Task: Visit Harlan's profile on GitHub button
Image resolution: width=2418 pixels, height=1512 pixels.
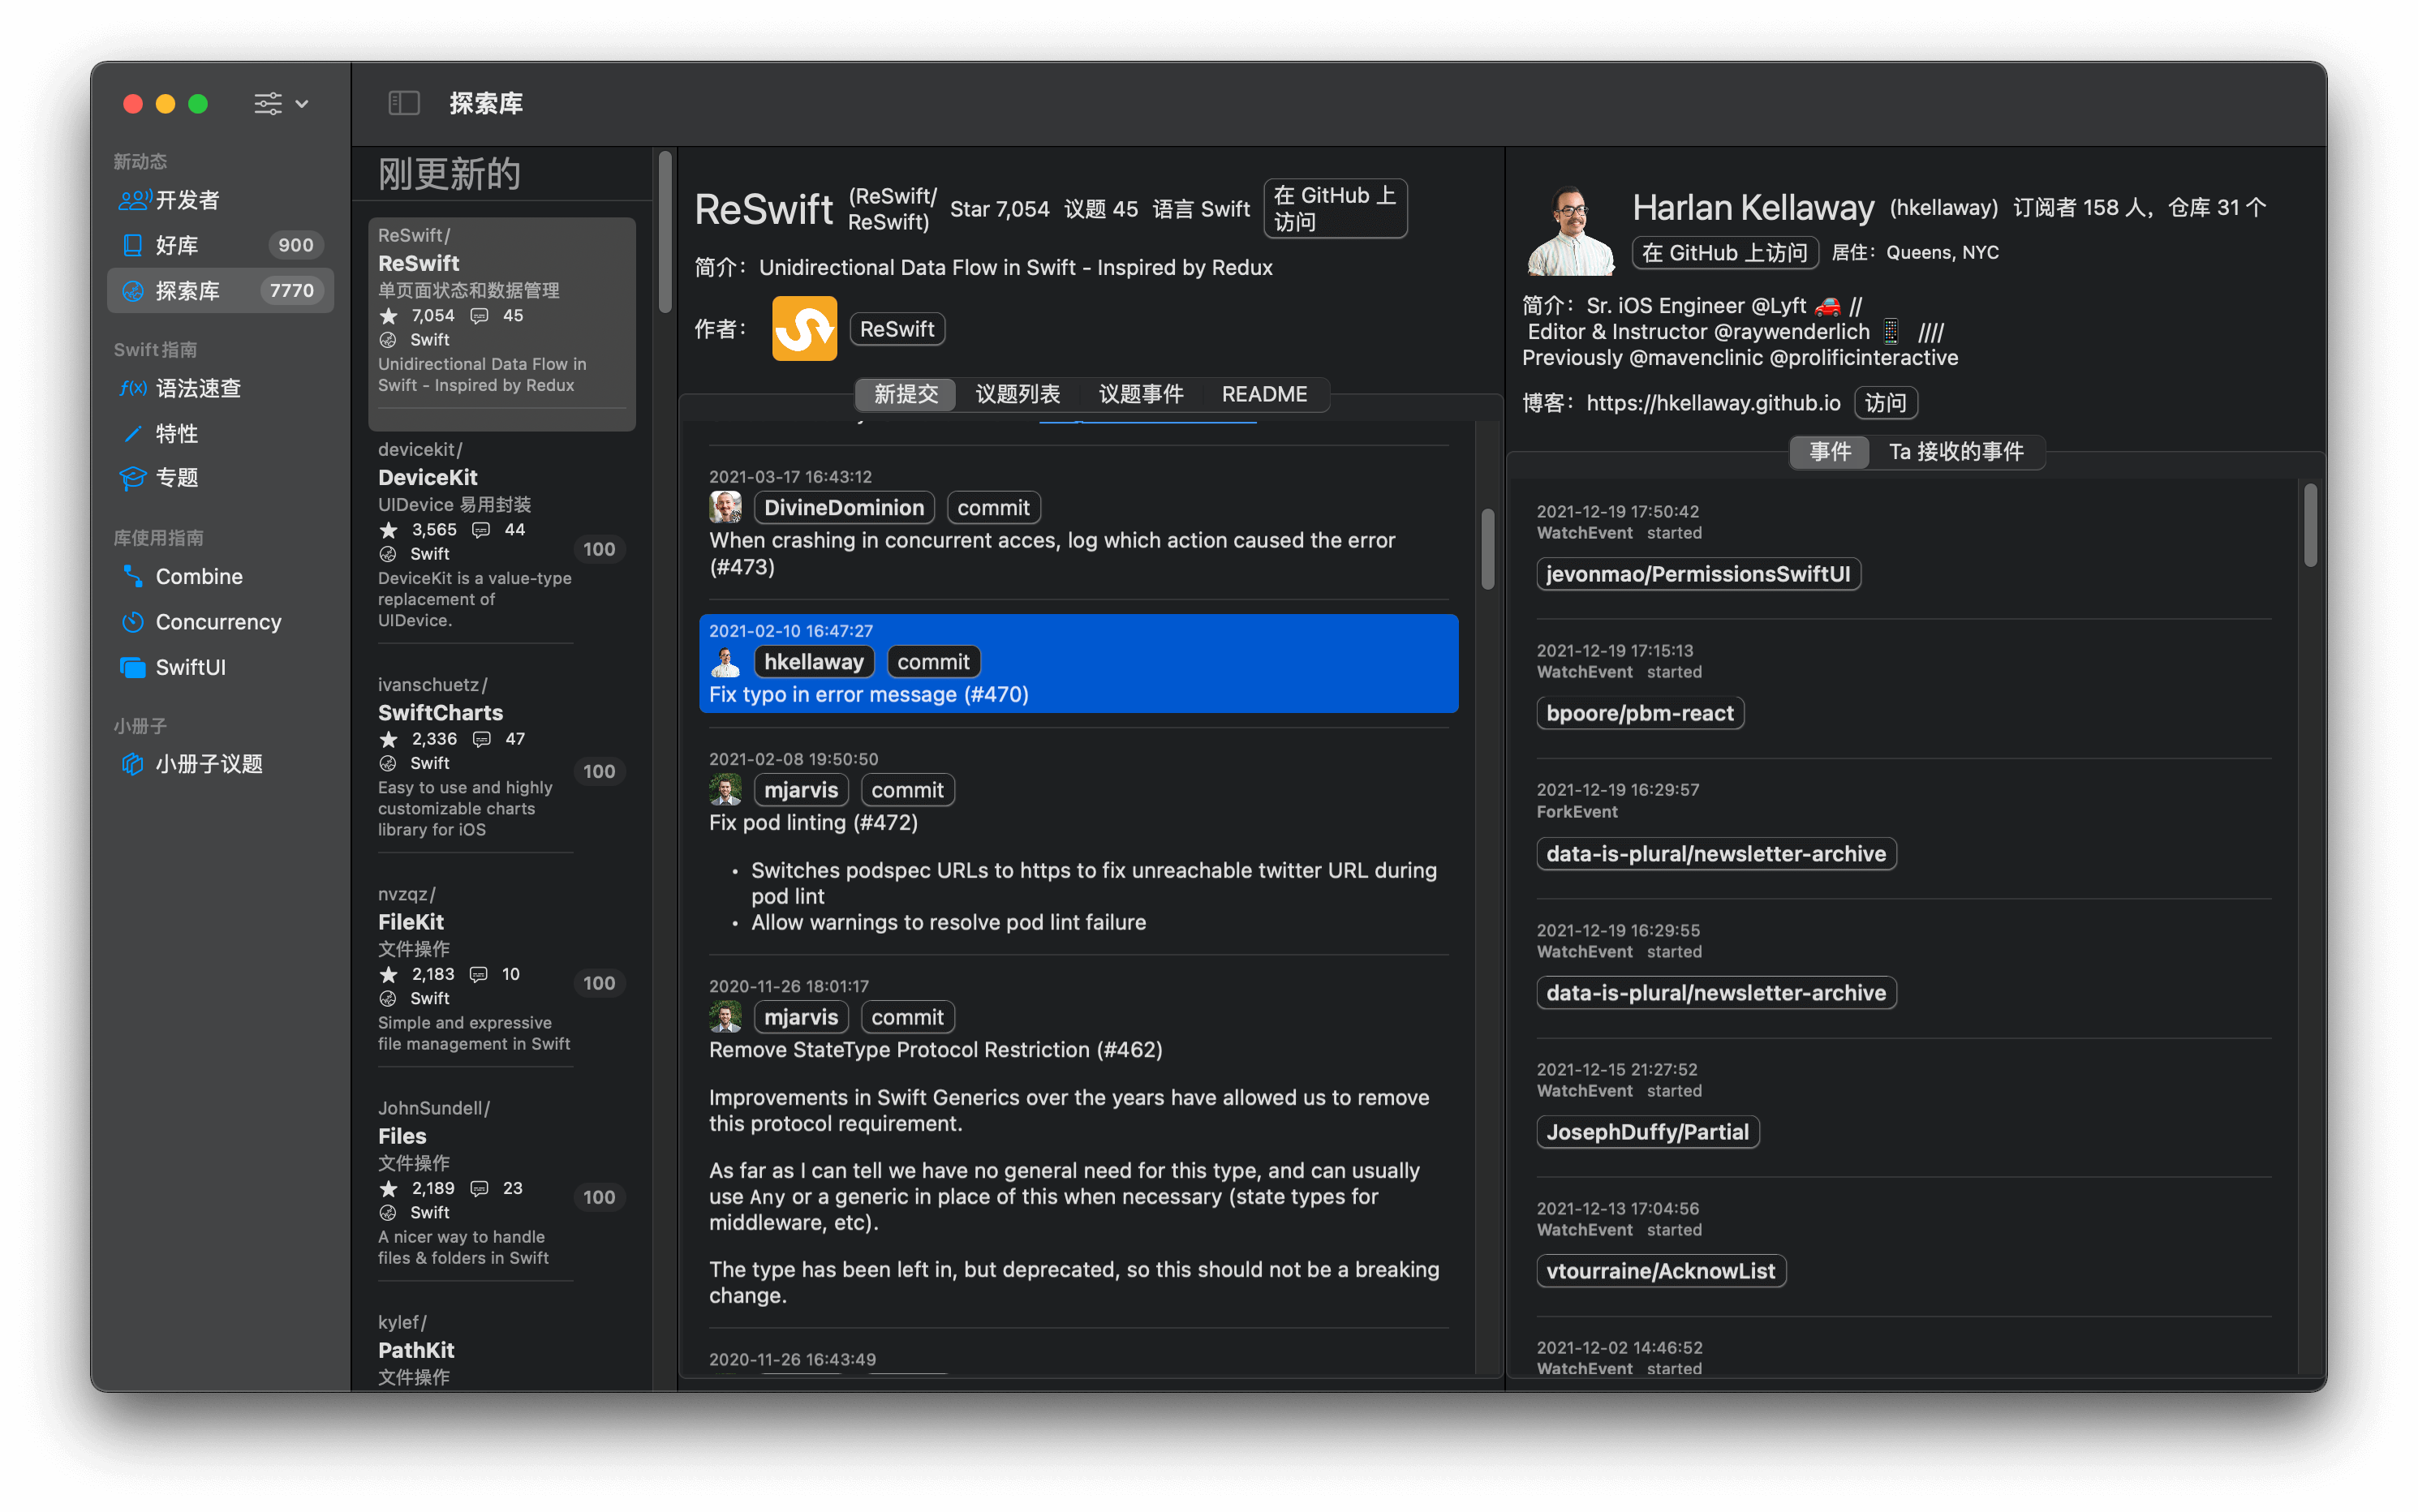Action: point(1724,253)
